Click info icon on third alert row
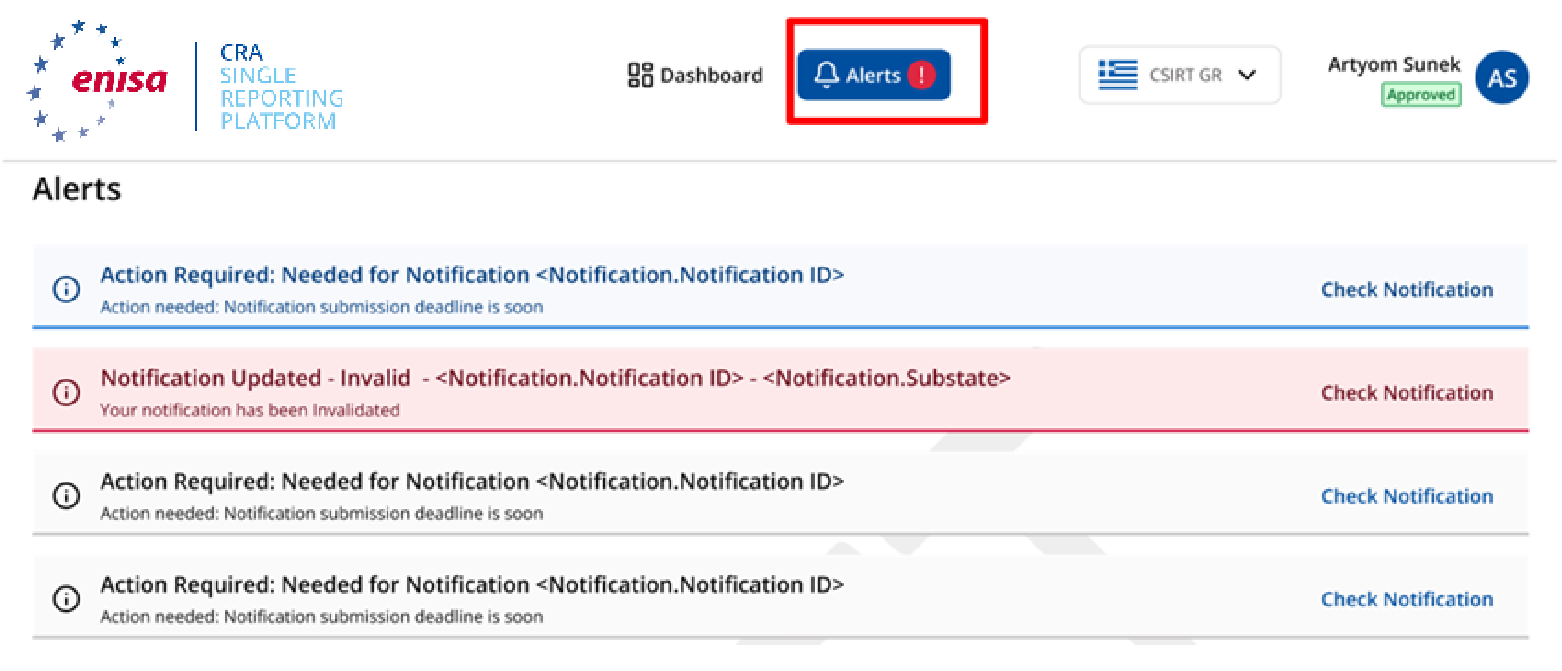Screen dimensions: 1562x671 click(x=66, y=496)
